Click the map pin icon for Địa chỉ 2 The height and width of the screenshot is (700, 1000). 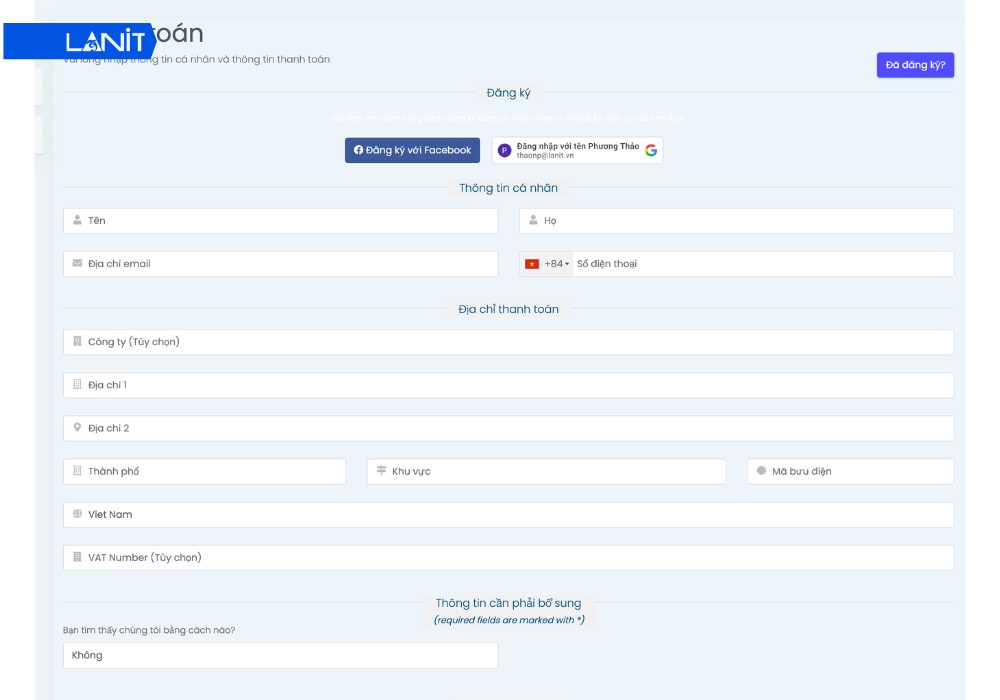77,428
